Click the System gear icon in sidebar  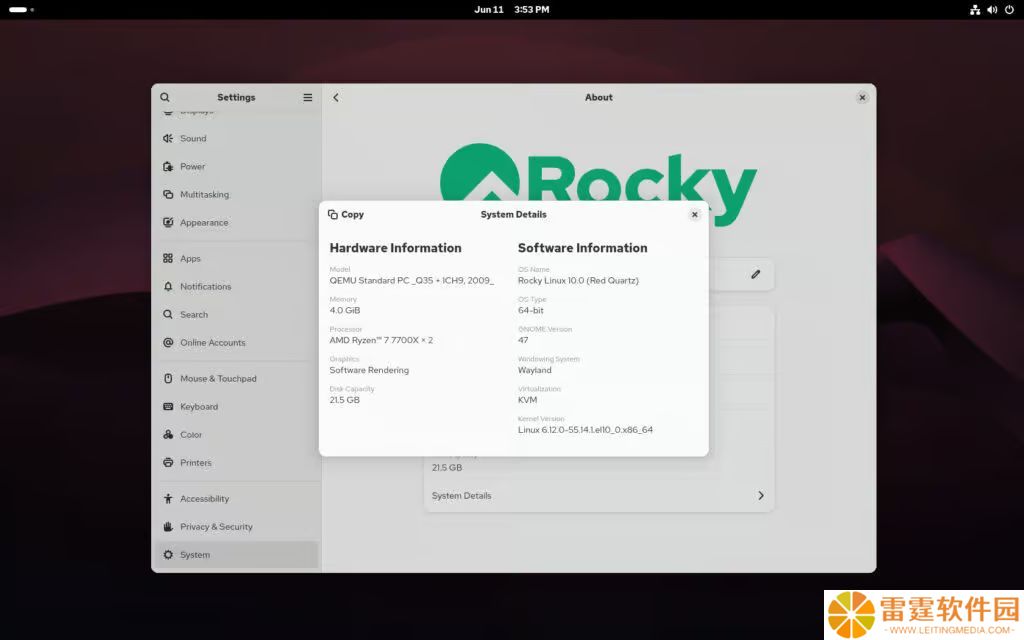tap(168, 555)
